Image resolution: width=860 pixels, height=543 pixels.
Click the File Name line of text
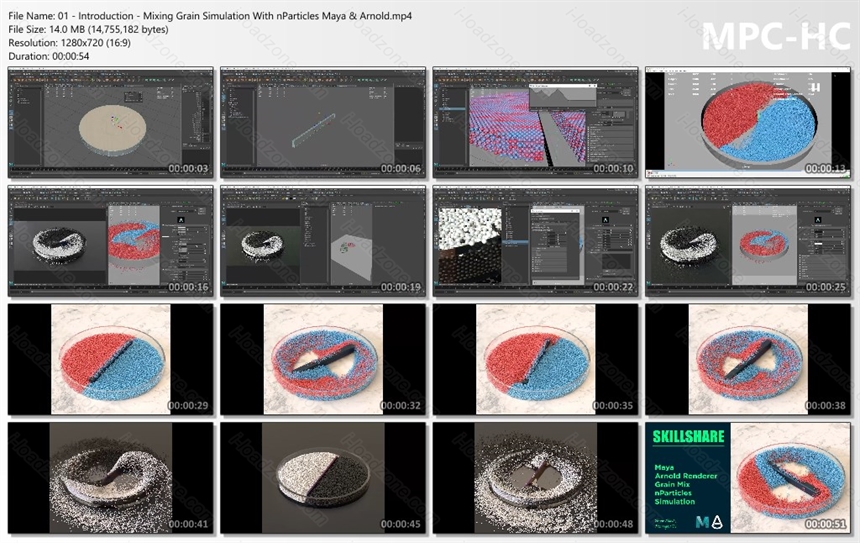click(210, 16)
